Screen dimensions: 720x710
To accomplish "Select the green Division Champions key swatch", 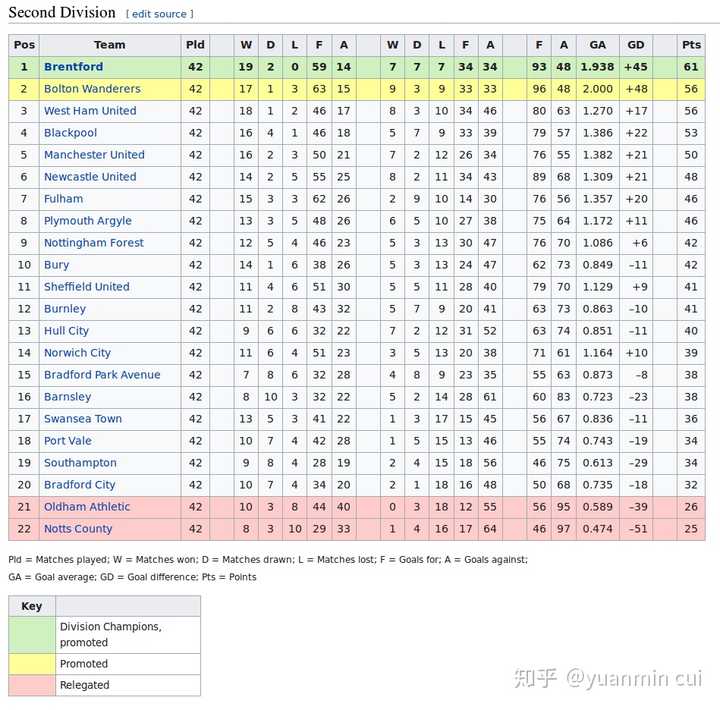I will click(32, 635).
